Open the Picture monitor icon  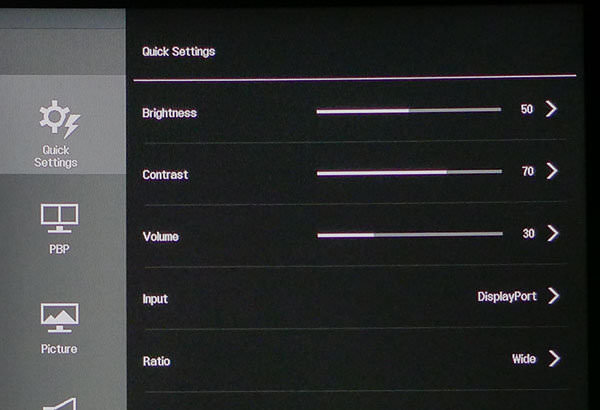point(59,317)
